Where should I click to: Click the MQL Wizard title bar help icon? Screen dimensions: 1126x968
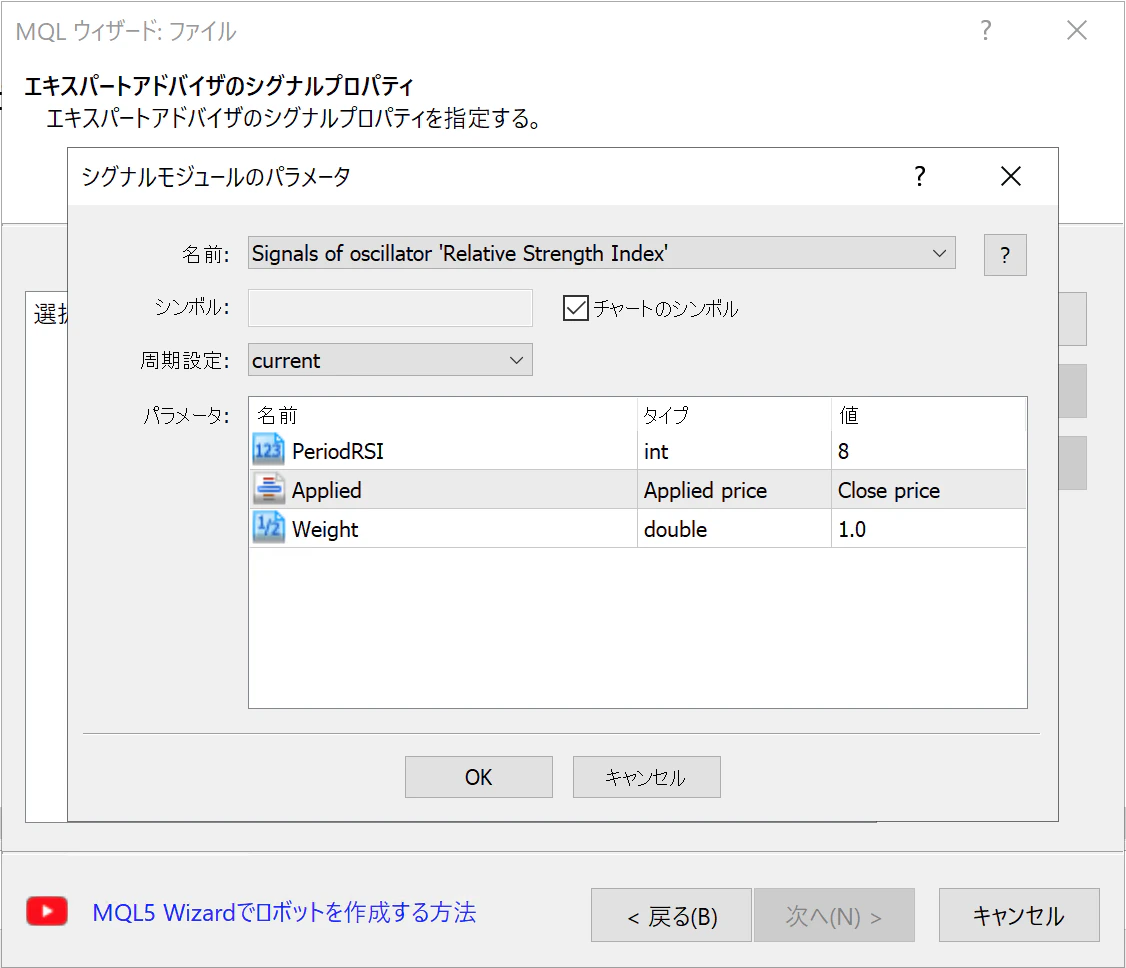click(x=986, y=30)
